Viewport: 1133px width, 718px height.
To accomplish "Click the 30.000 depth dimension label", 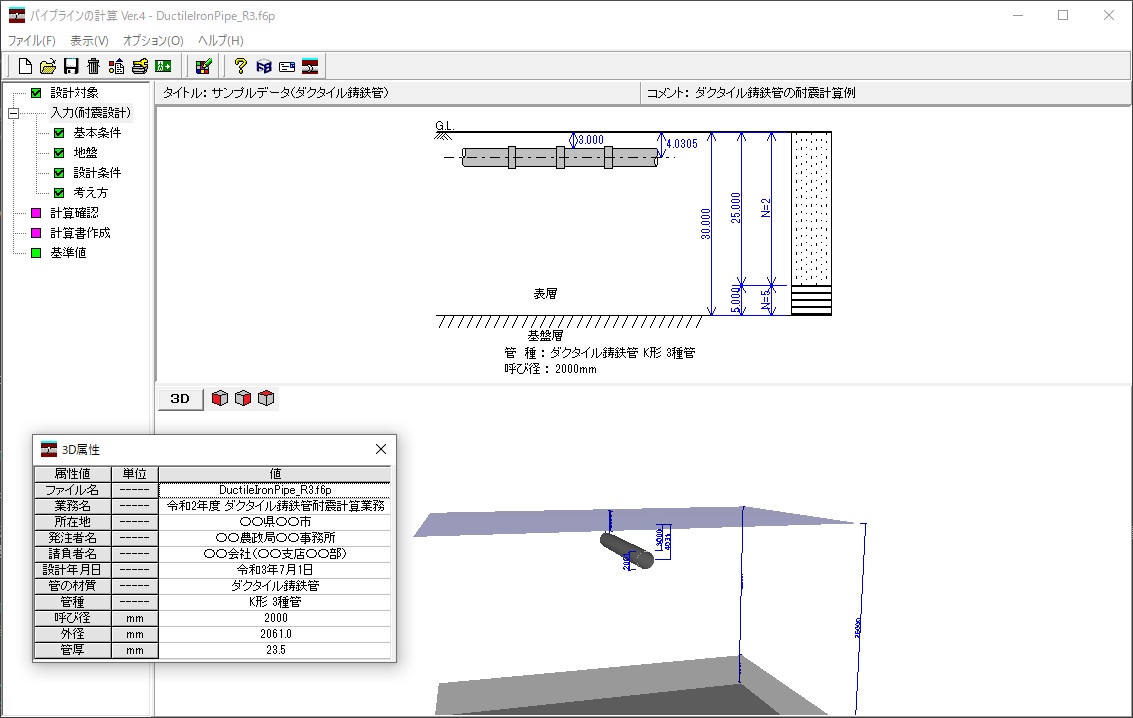I will [x=706, y=224].
